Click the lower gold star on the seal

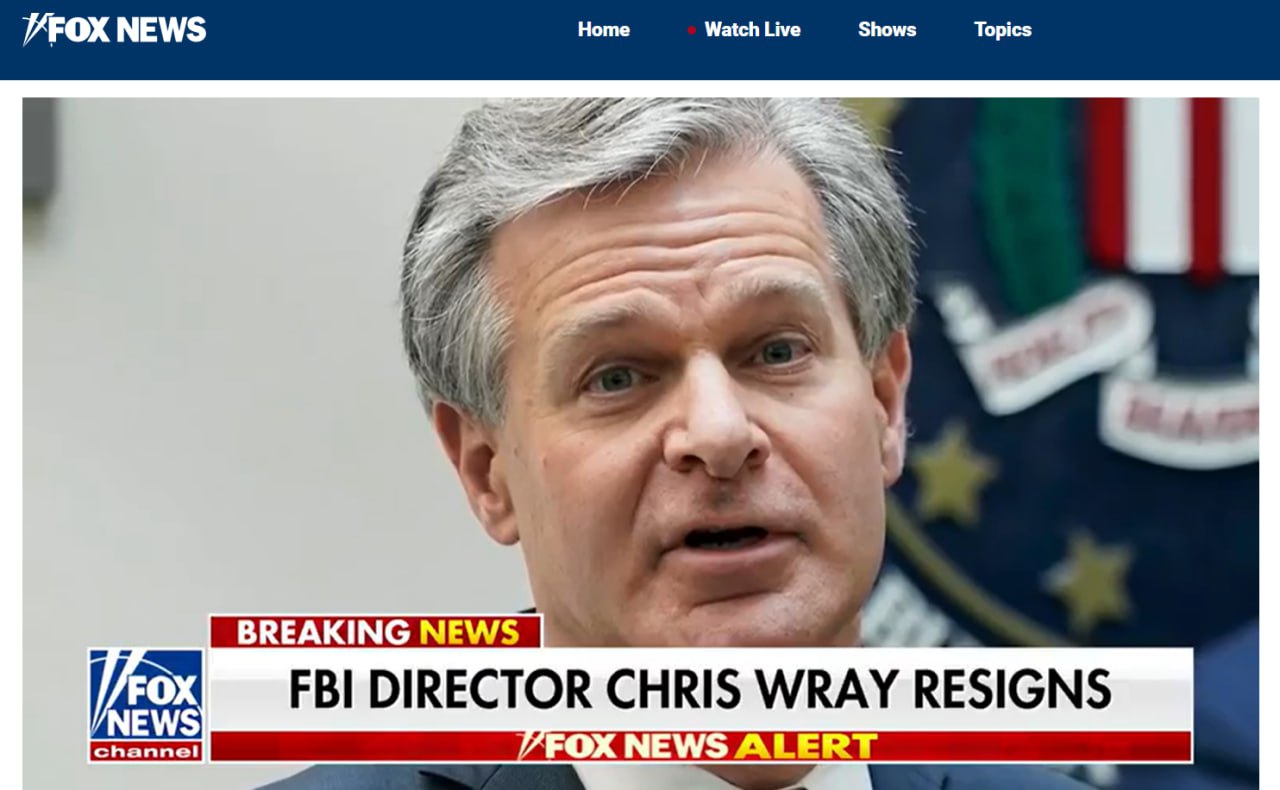point(1090,579)
